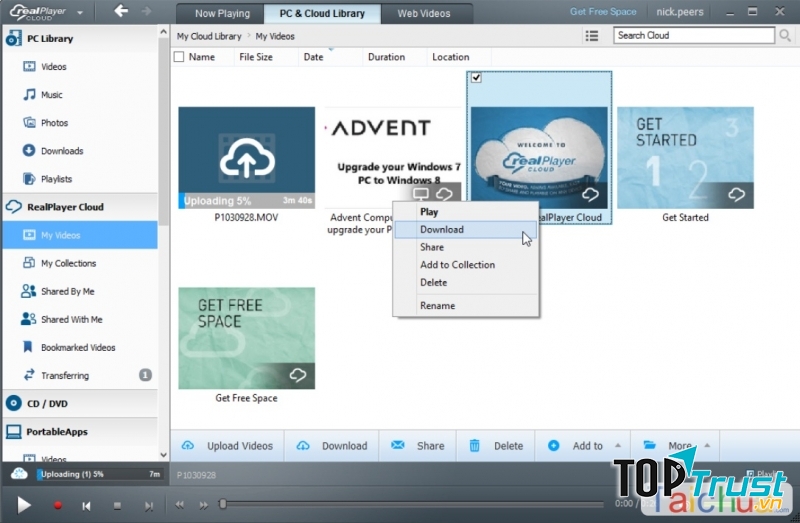800x523 pixels.
Task: Toggle the list view icon
Action: (x=592, y=36)
